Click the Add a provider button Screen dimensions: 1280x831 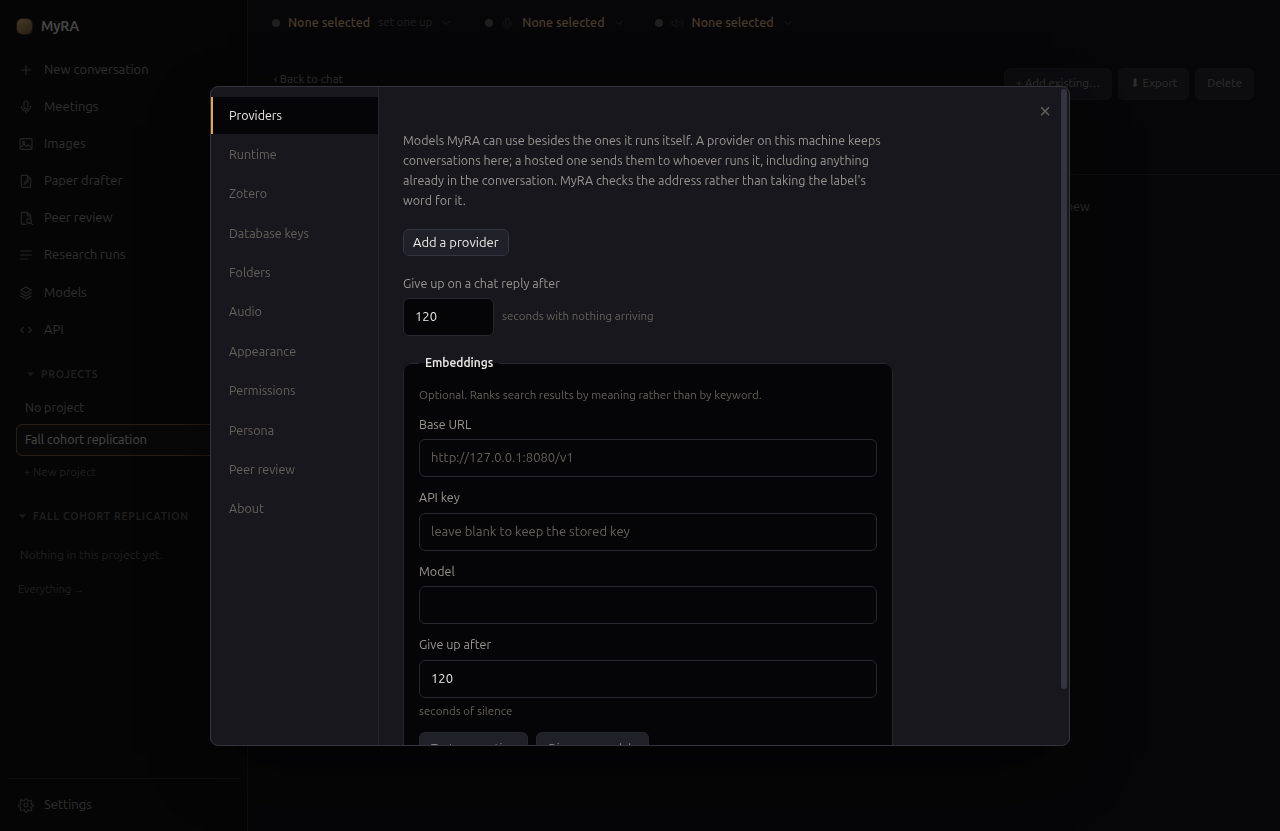pos(456,242)
